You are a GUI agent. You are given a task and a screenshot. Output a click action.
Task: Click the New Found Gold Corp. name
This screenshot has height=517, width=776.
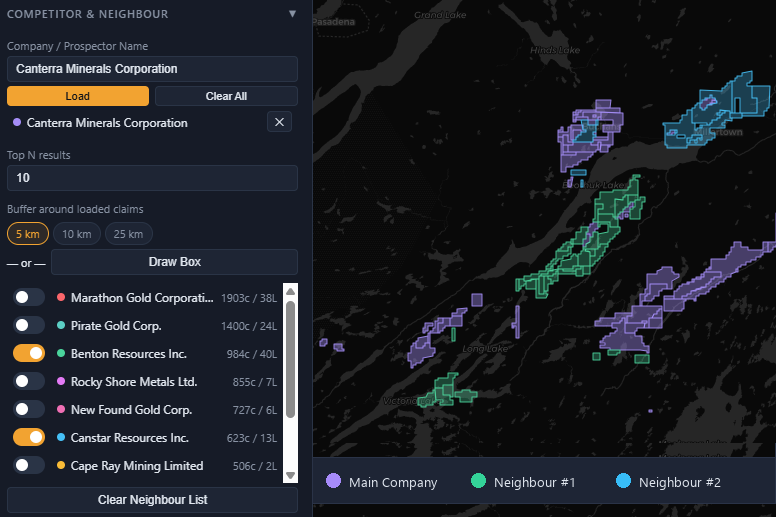point(131,410)
